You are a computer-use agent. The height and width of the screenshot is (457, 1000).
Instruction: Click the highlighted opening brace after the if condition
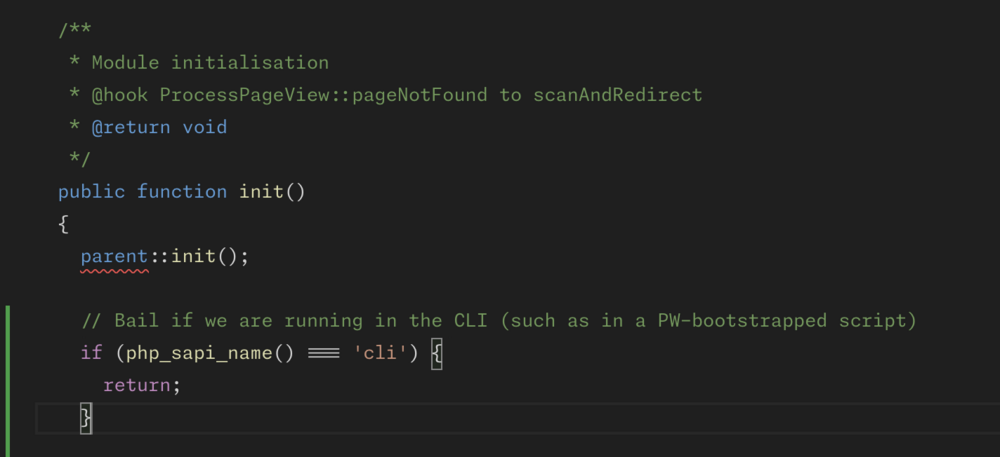(x=436, y=353)
